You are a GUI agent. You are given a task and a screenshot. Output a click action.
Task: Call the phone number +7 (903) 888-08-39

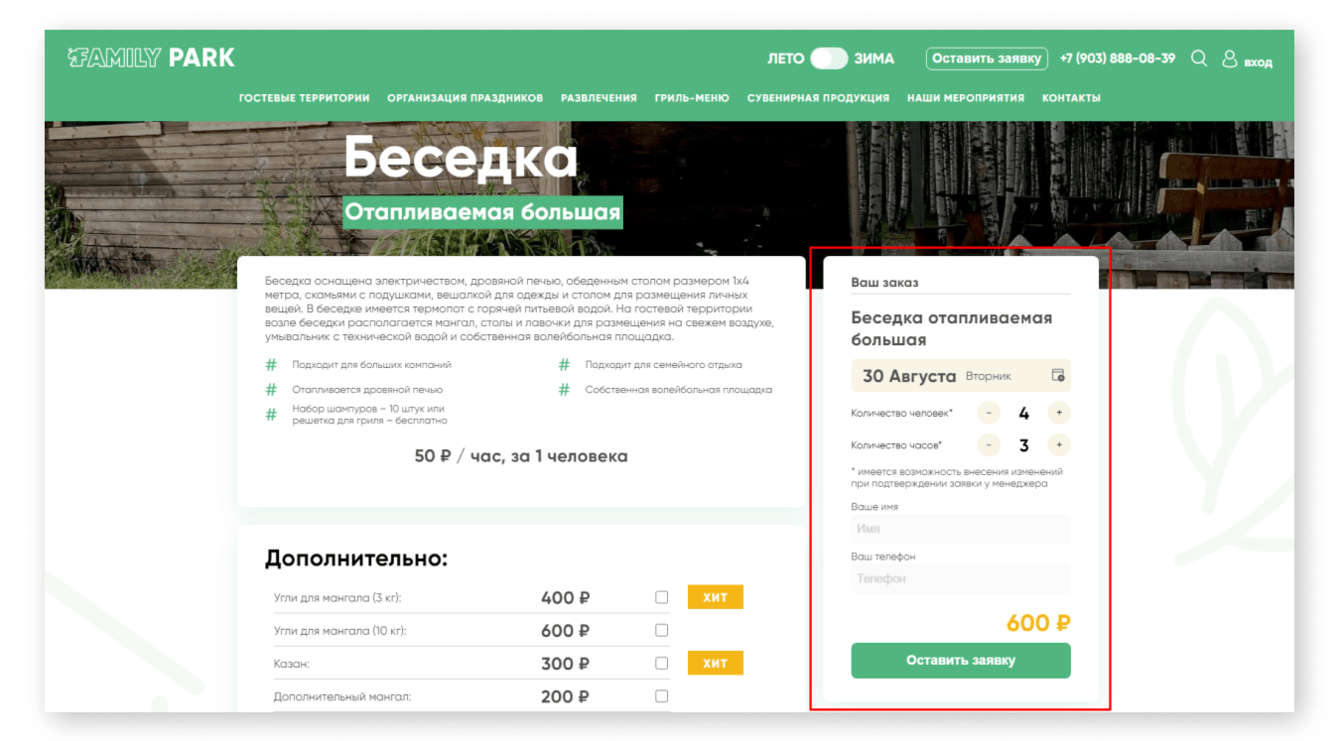[1118, 59]
